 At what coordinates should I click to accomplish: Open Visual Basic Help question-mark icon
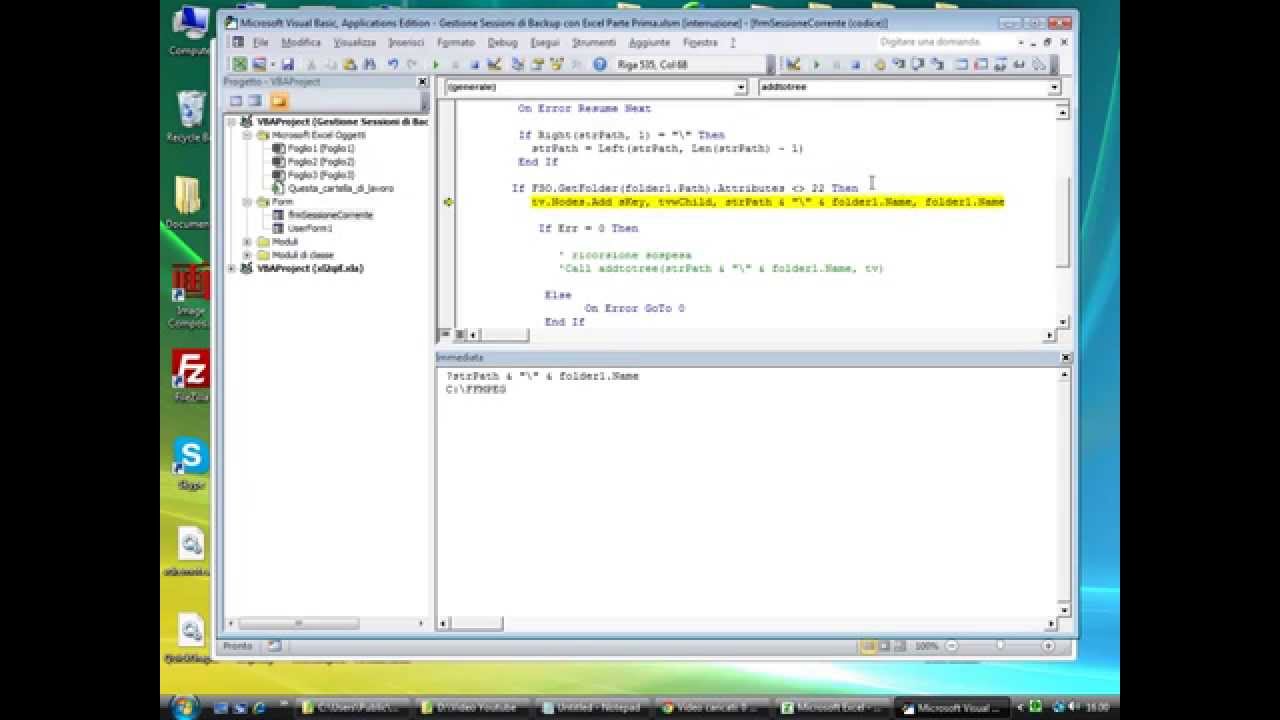[x=600, y=64]
